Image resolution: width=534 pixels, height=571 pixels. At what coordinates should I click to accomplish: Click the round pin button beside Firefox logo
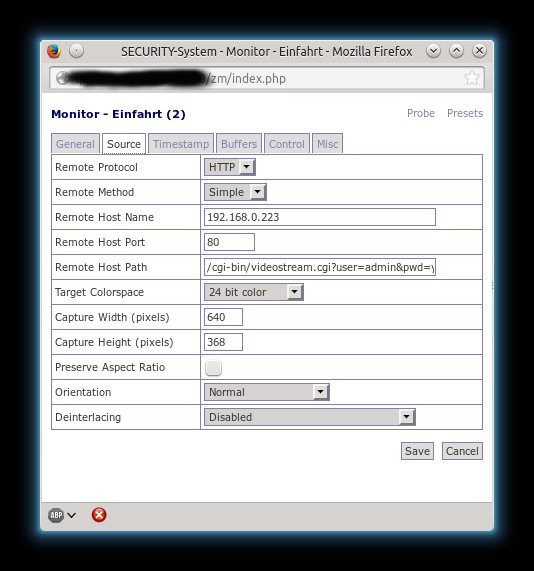coord(76,51)
